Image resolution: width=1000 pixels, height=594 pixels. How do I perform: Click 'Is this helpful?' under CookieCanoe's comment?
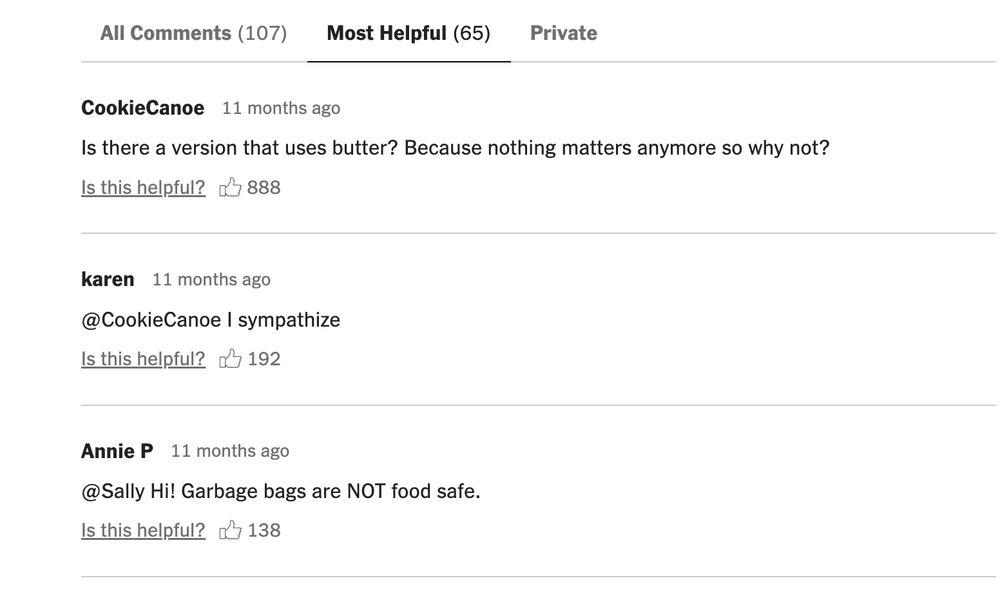(x=143, y=187)
